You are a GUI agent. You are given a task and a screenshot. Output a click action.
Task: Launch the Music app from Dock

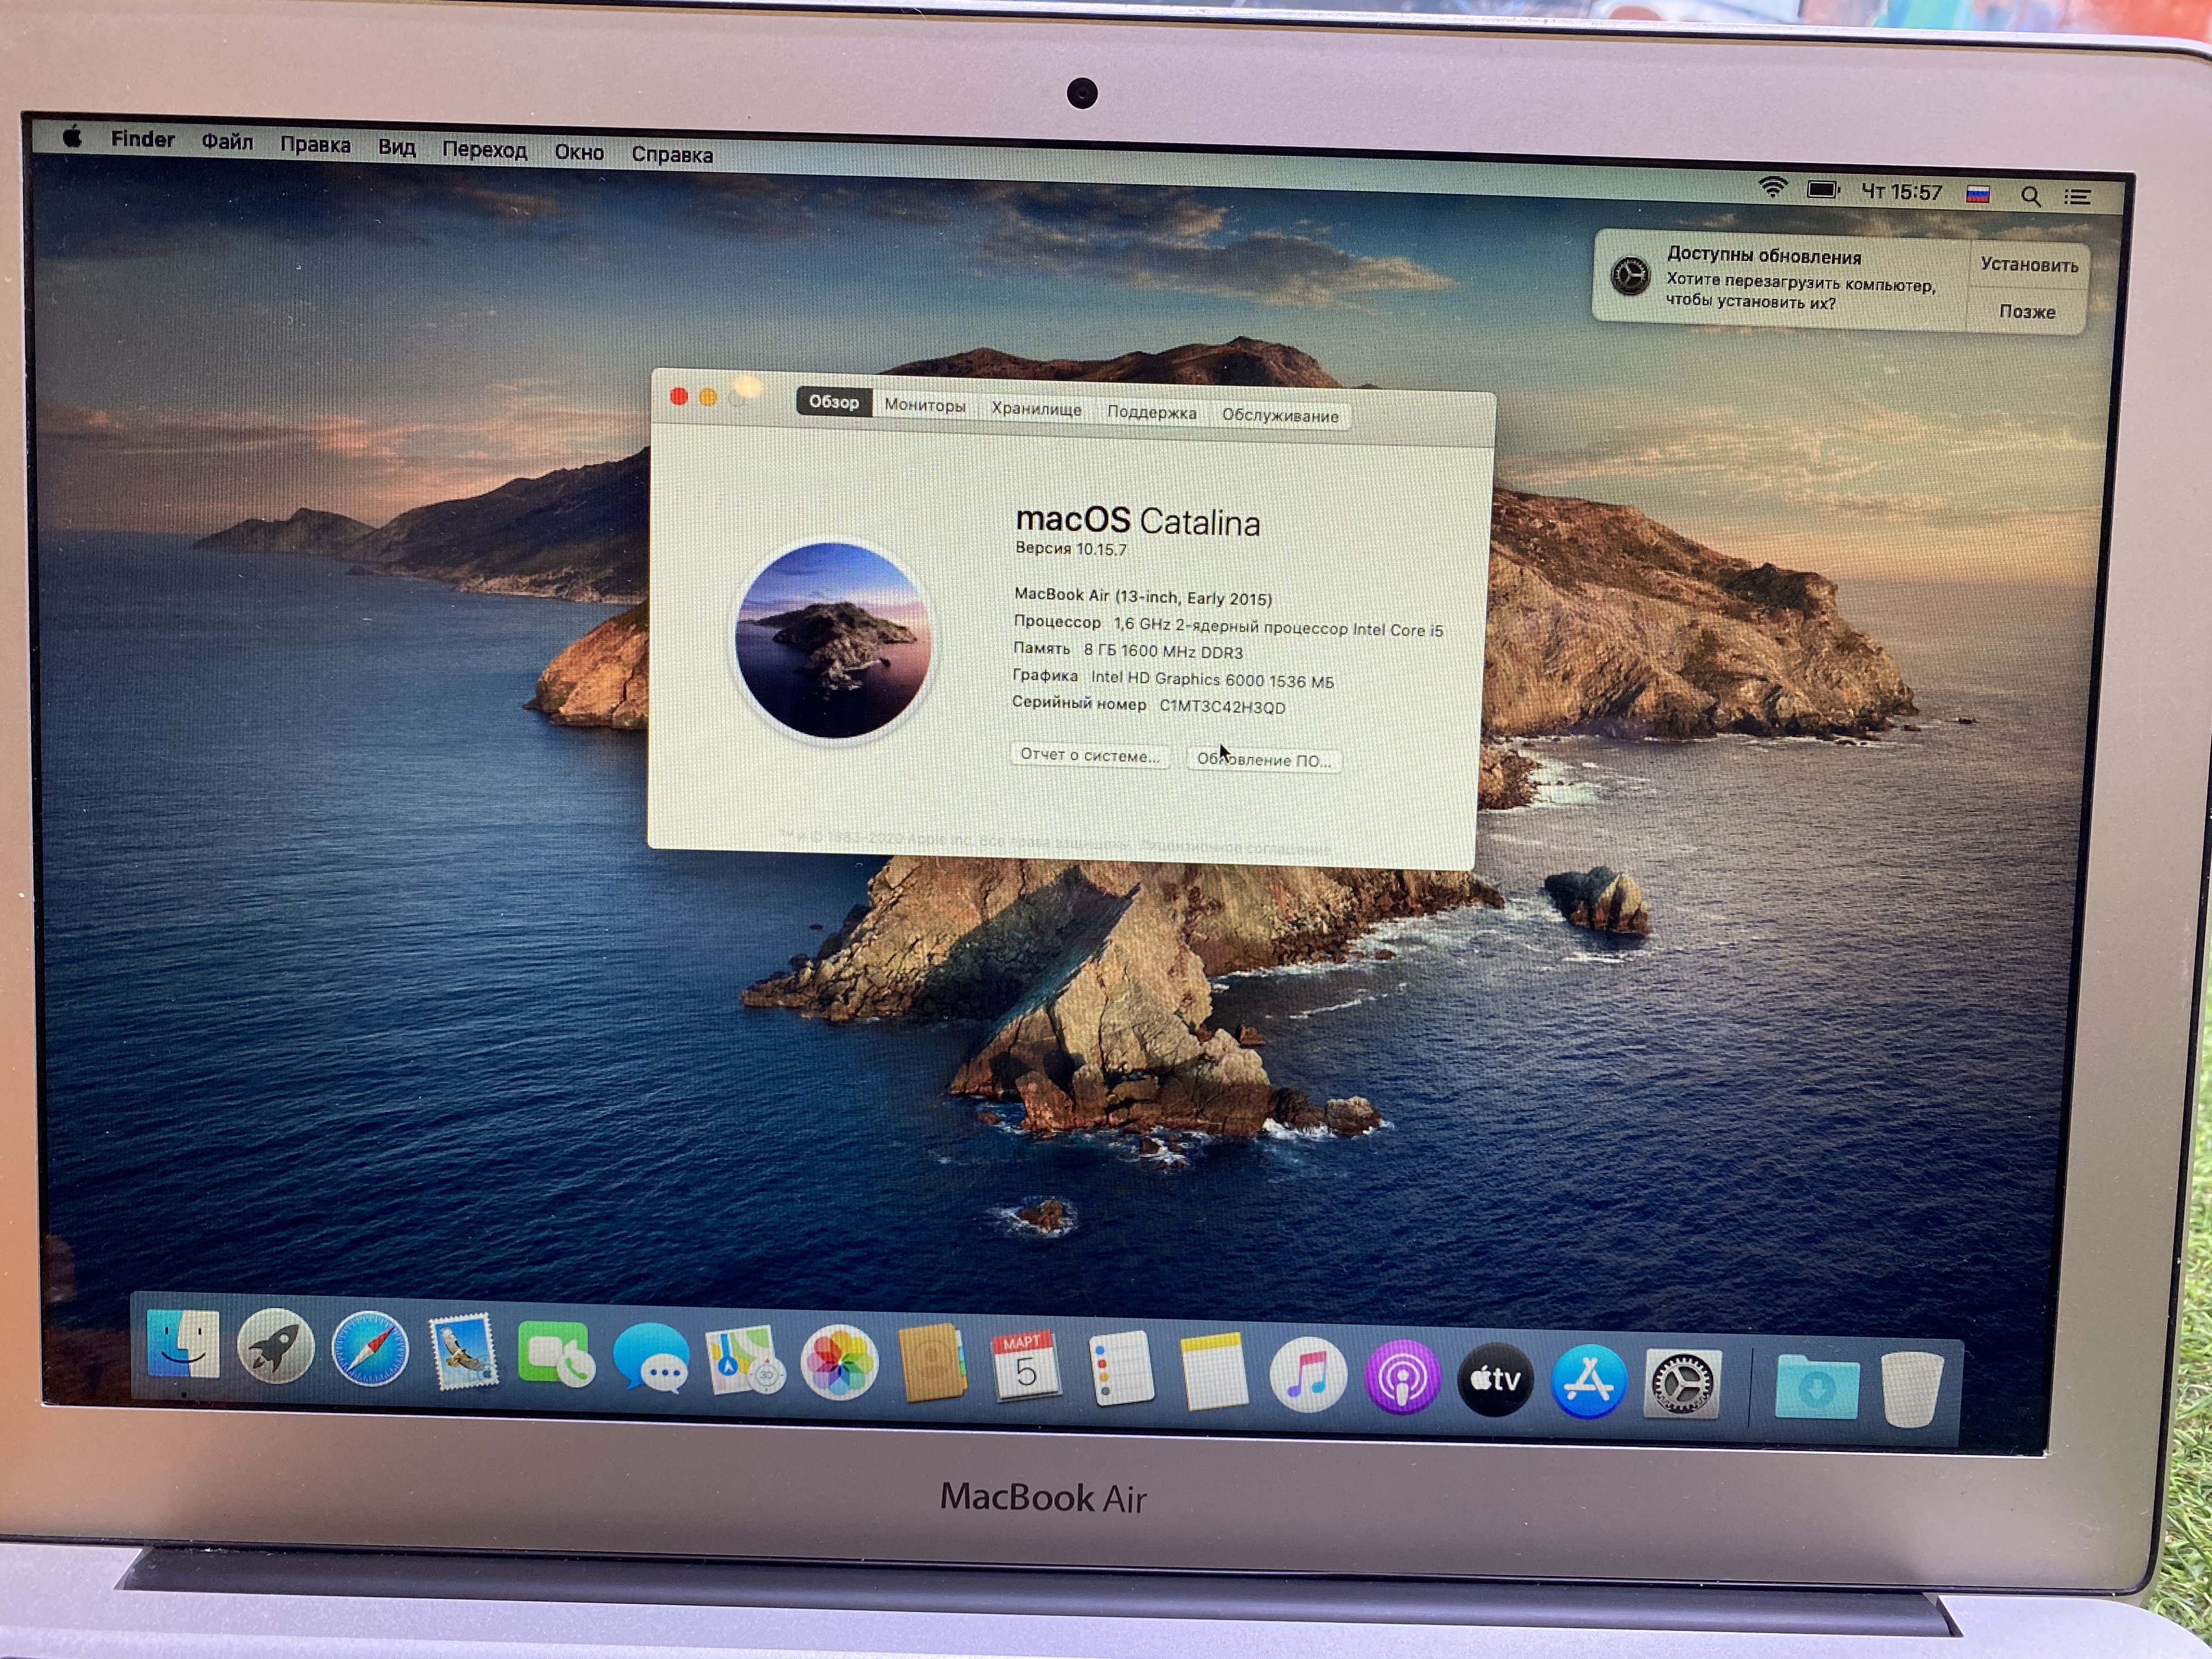click(1308, 1374)
